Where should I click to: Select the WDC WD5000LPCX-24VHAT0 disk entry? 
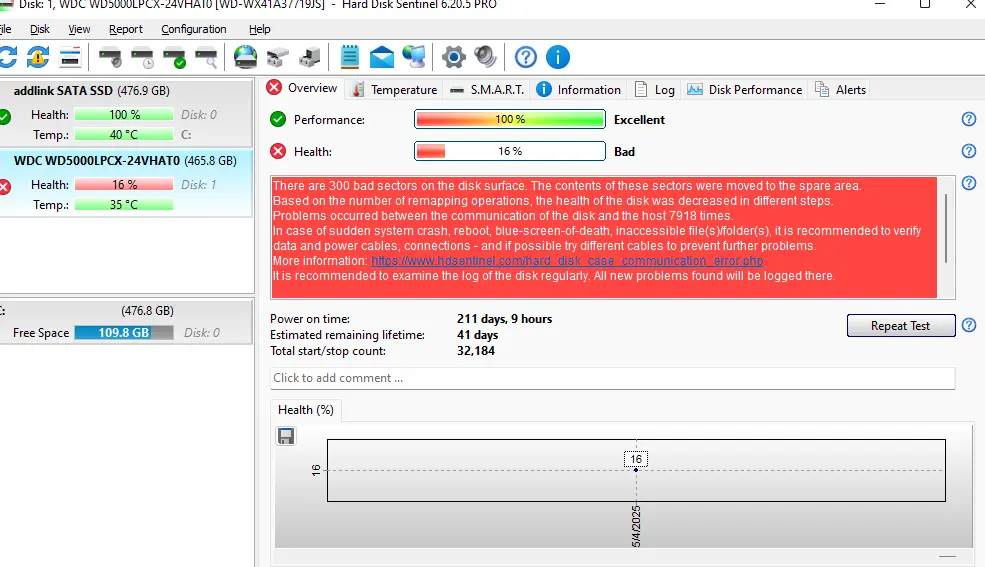[126, 184]
